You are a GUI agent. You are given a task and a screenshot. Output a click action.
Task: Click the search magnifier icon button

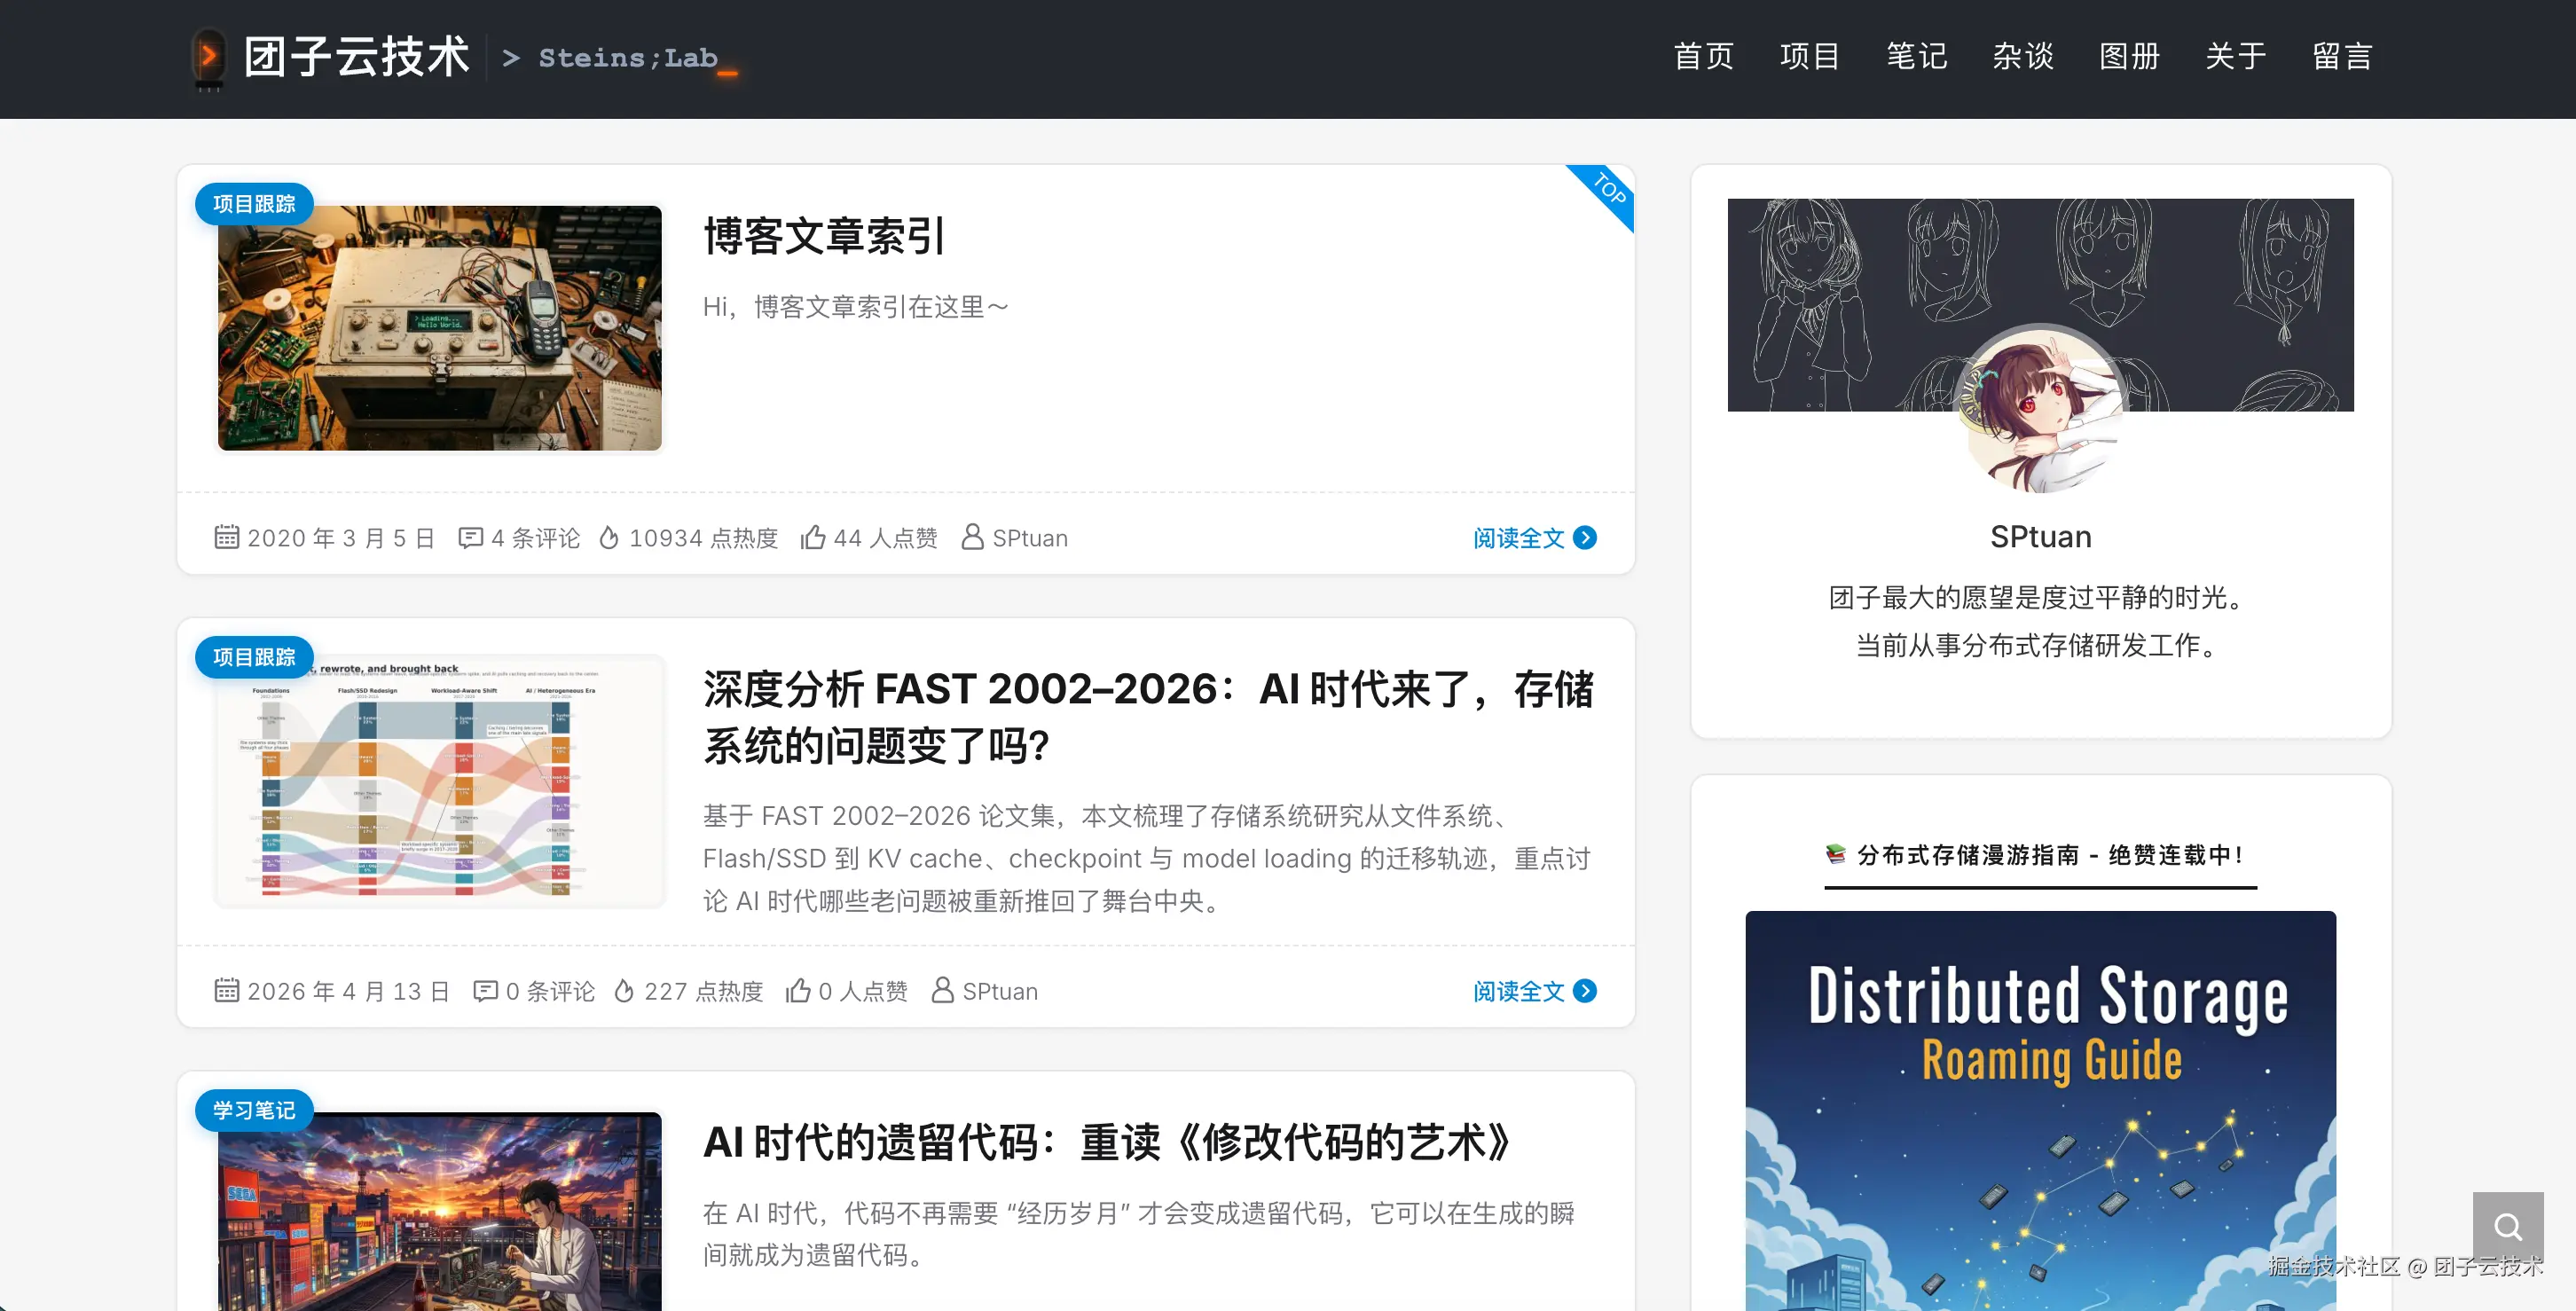click(x=2507, y=1226)
